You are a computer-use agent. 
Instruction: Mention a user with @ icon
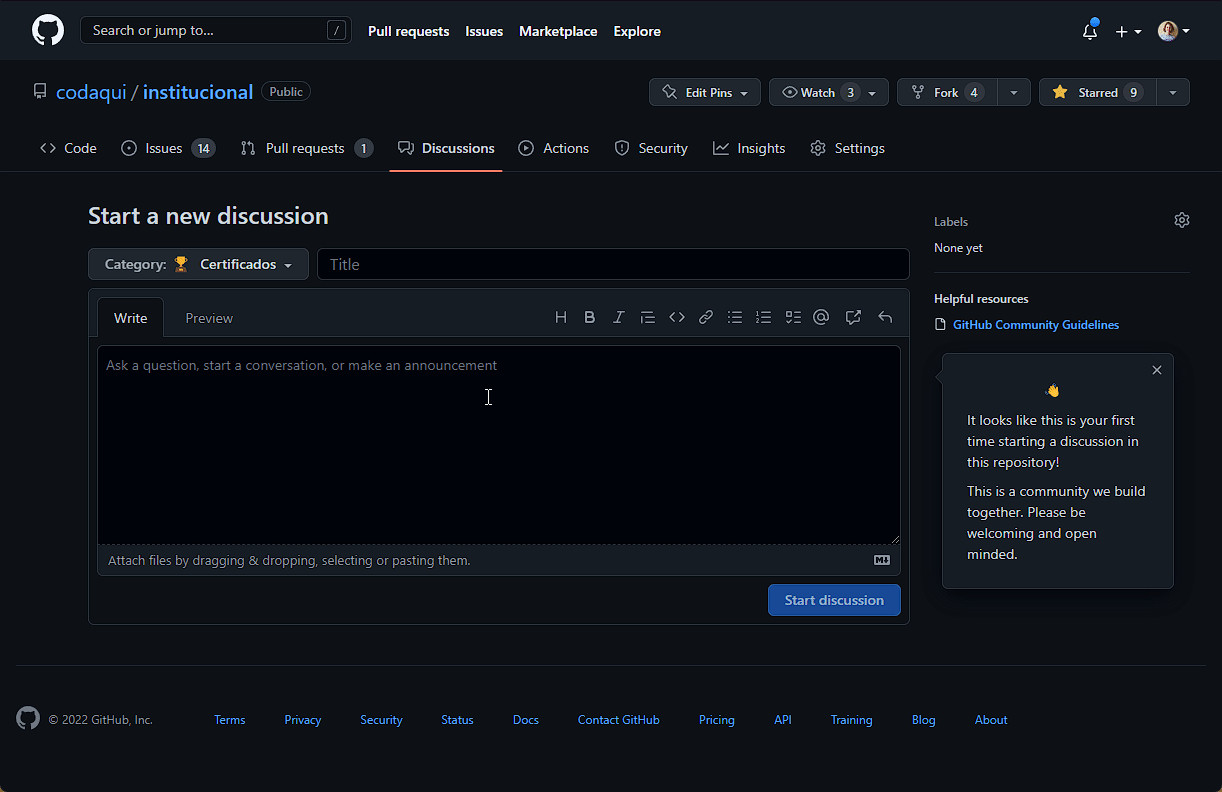click(821, 318)
